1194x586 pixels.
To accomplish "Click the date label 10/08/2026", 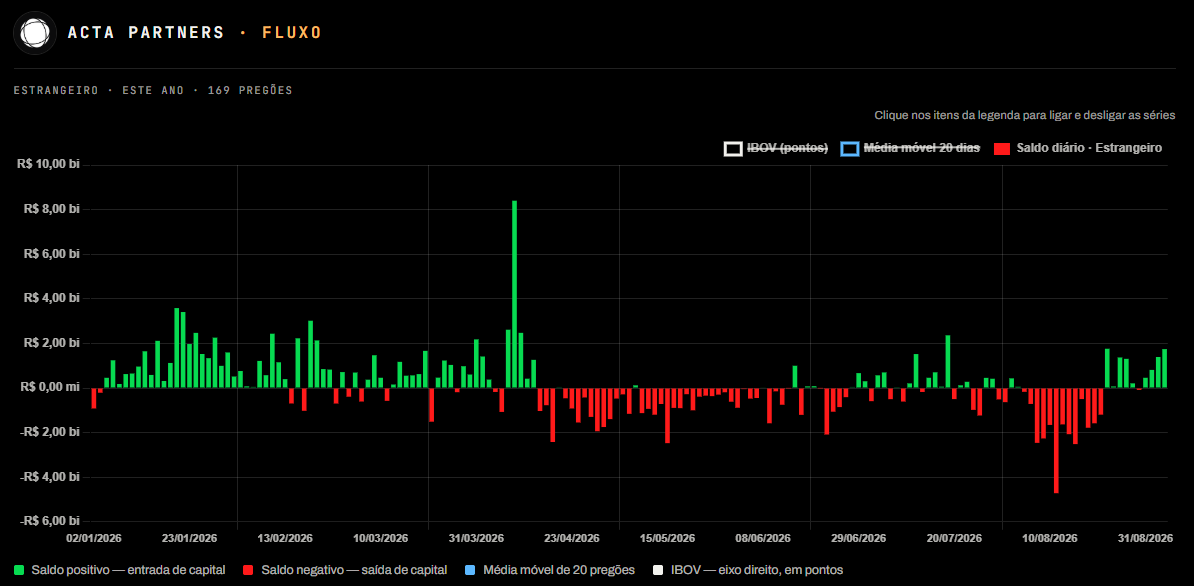I will click(1050, 538).
